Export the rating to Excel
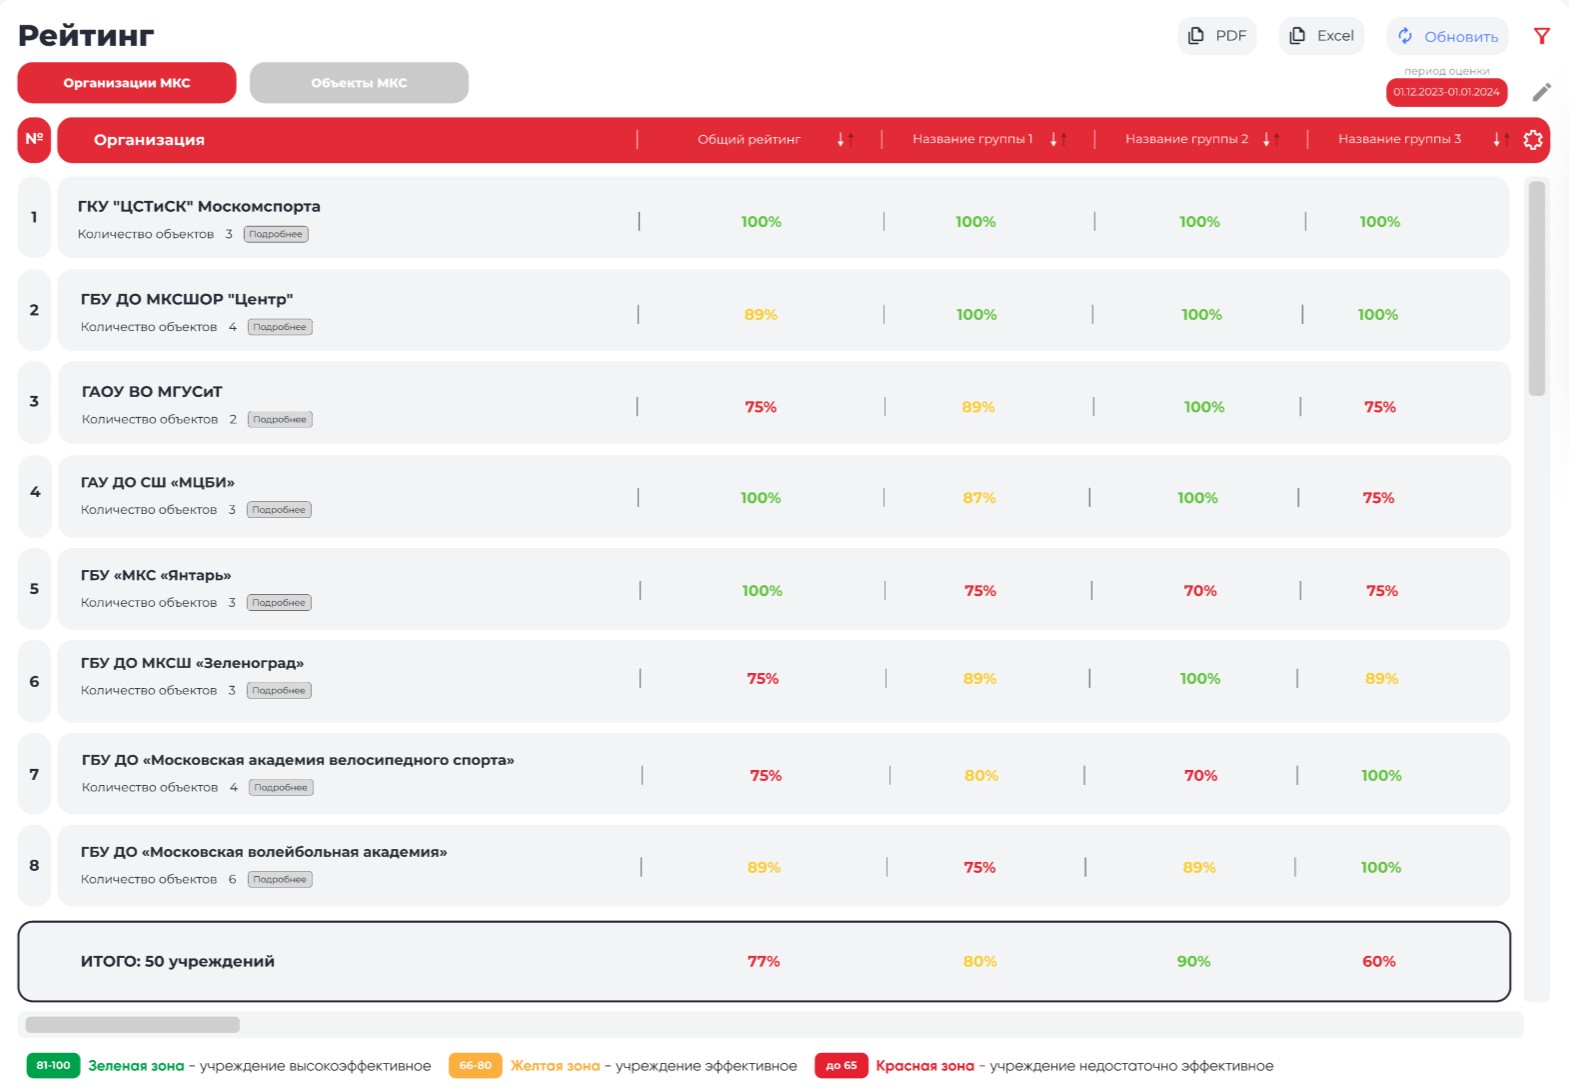 (1321, 36)
